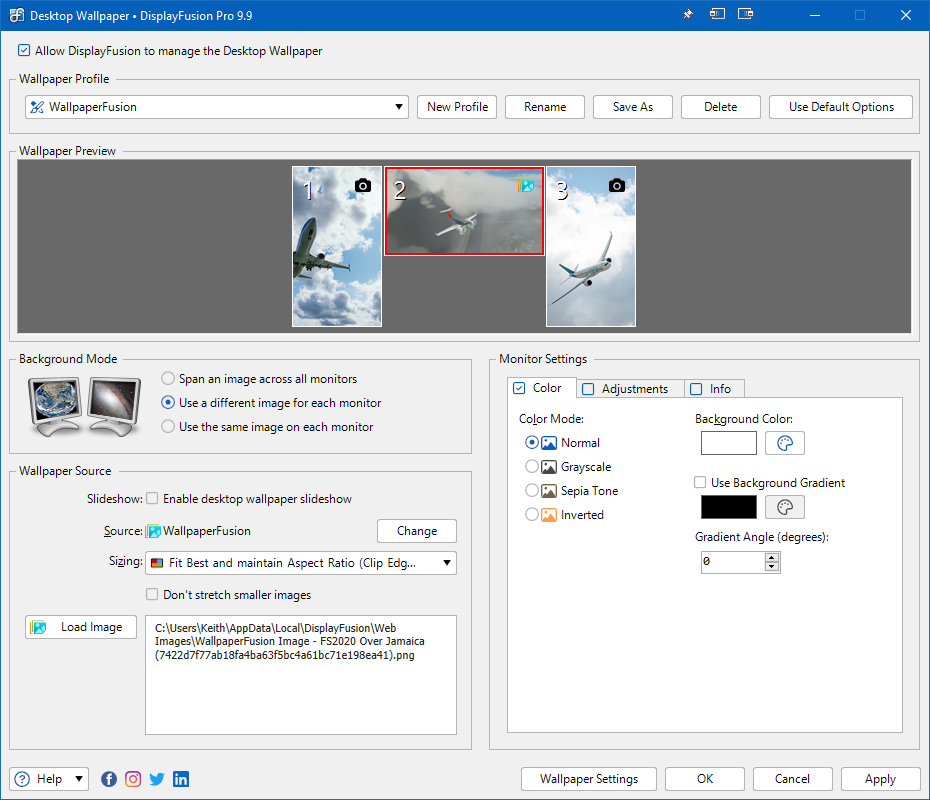Click WallpaperFusion icon on monitor 2 preview

click(x=526, y=186)
